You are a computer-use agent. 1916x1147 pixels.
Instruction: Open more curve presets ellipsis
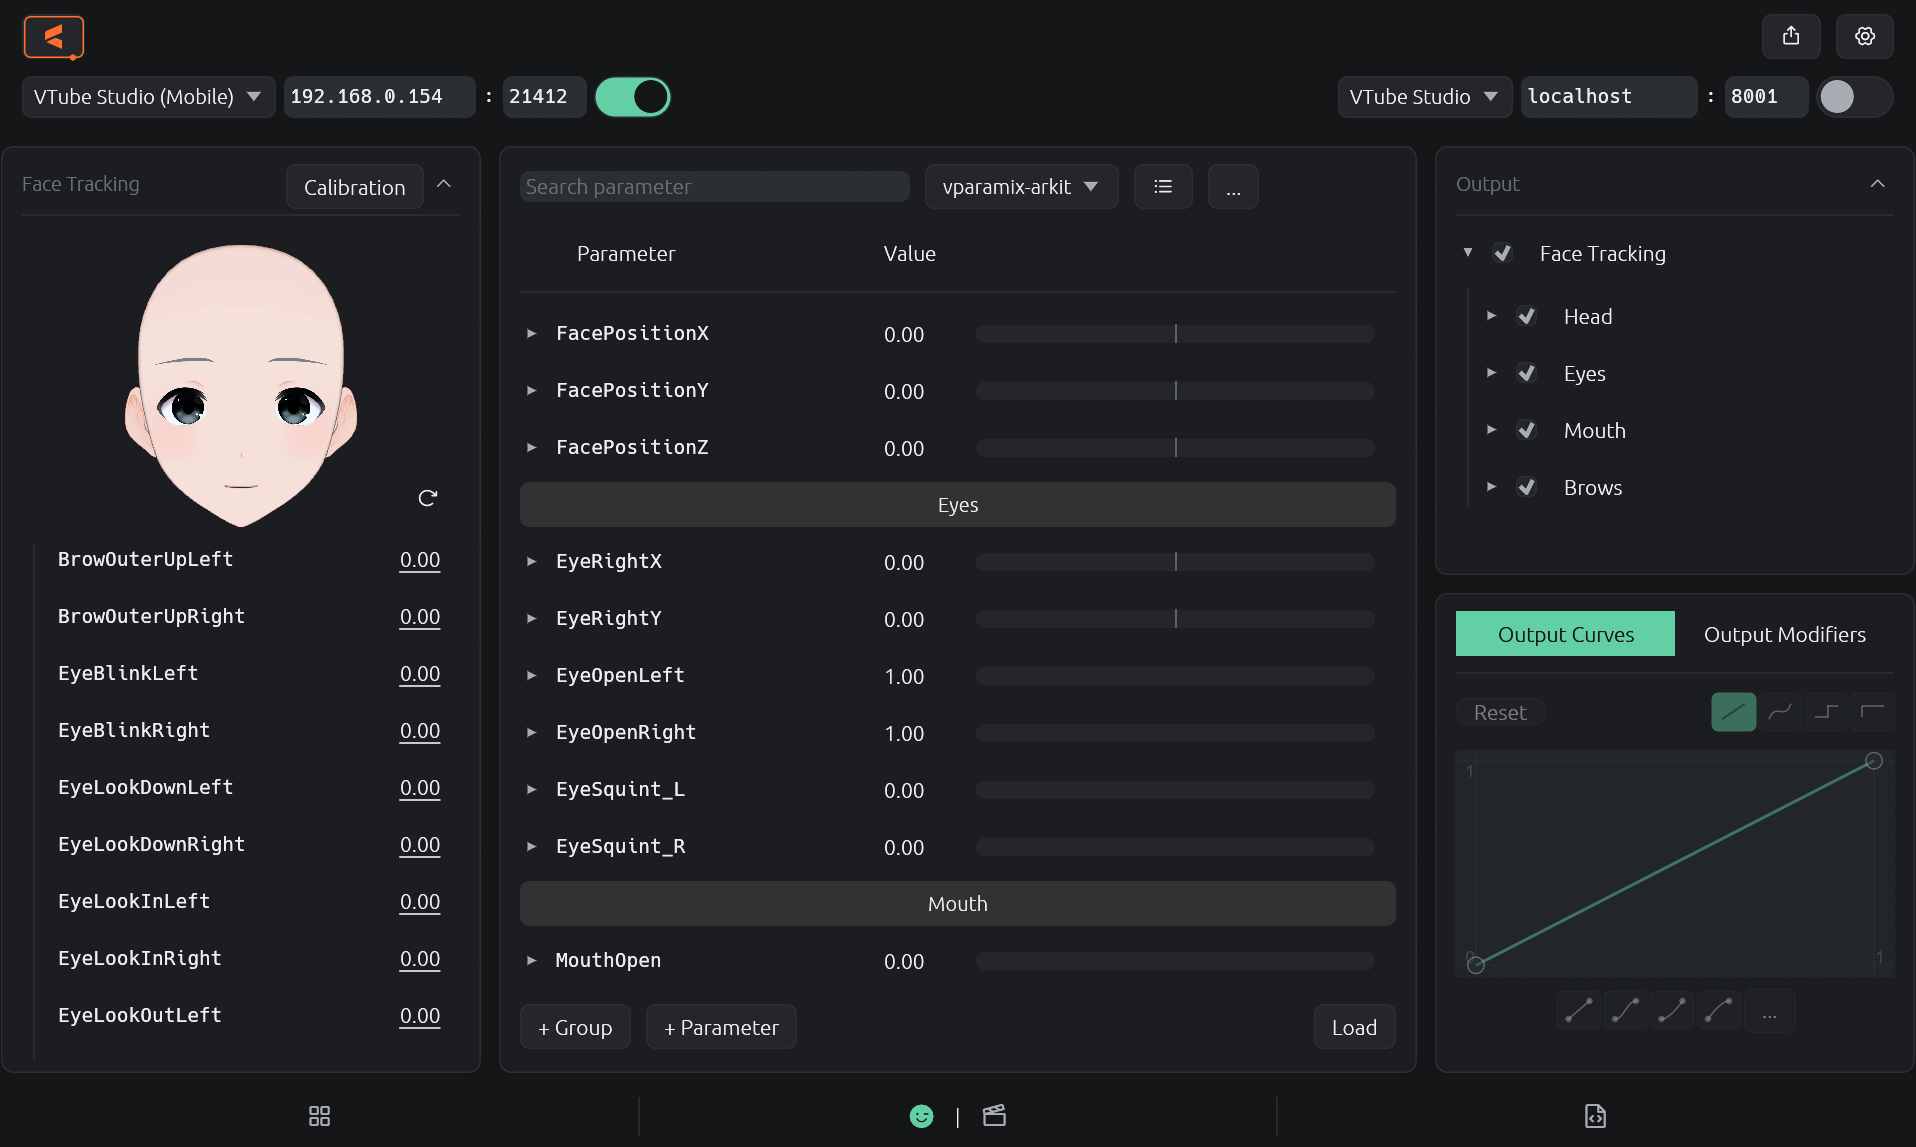click(1770, 1011)
